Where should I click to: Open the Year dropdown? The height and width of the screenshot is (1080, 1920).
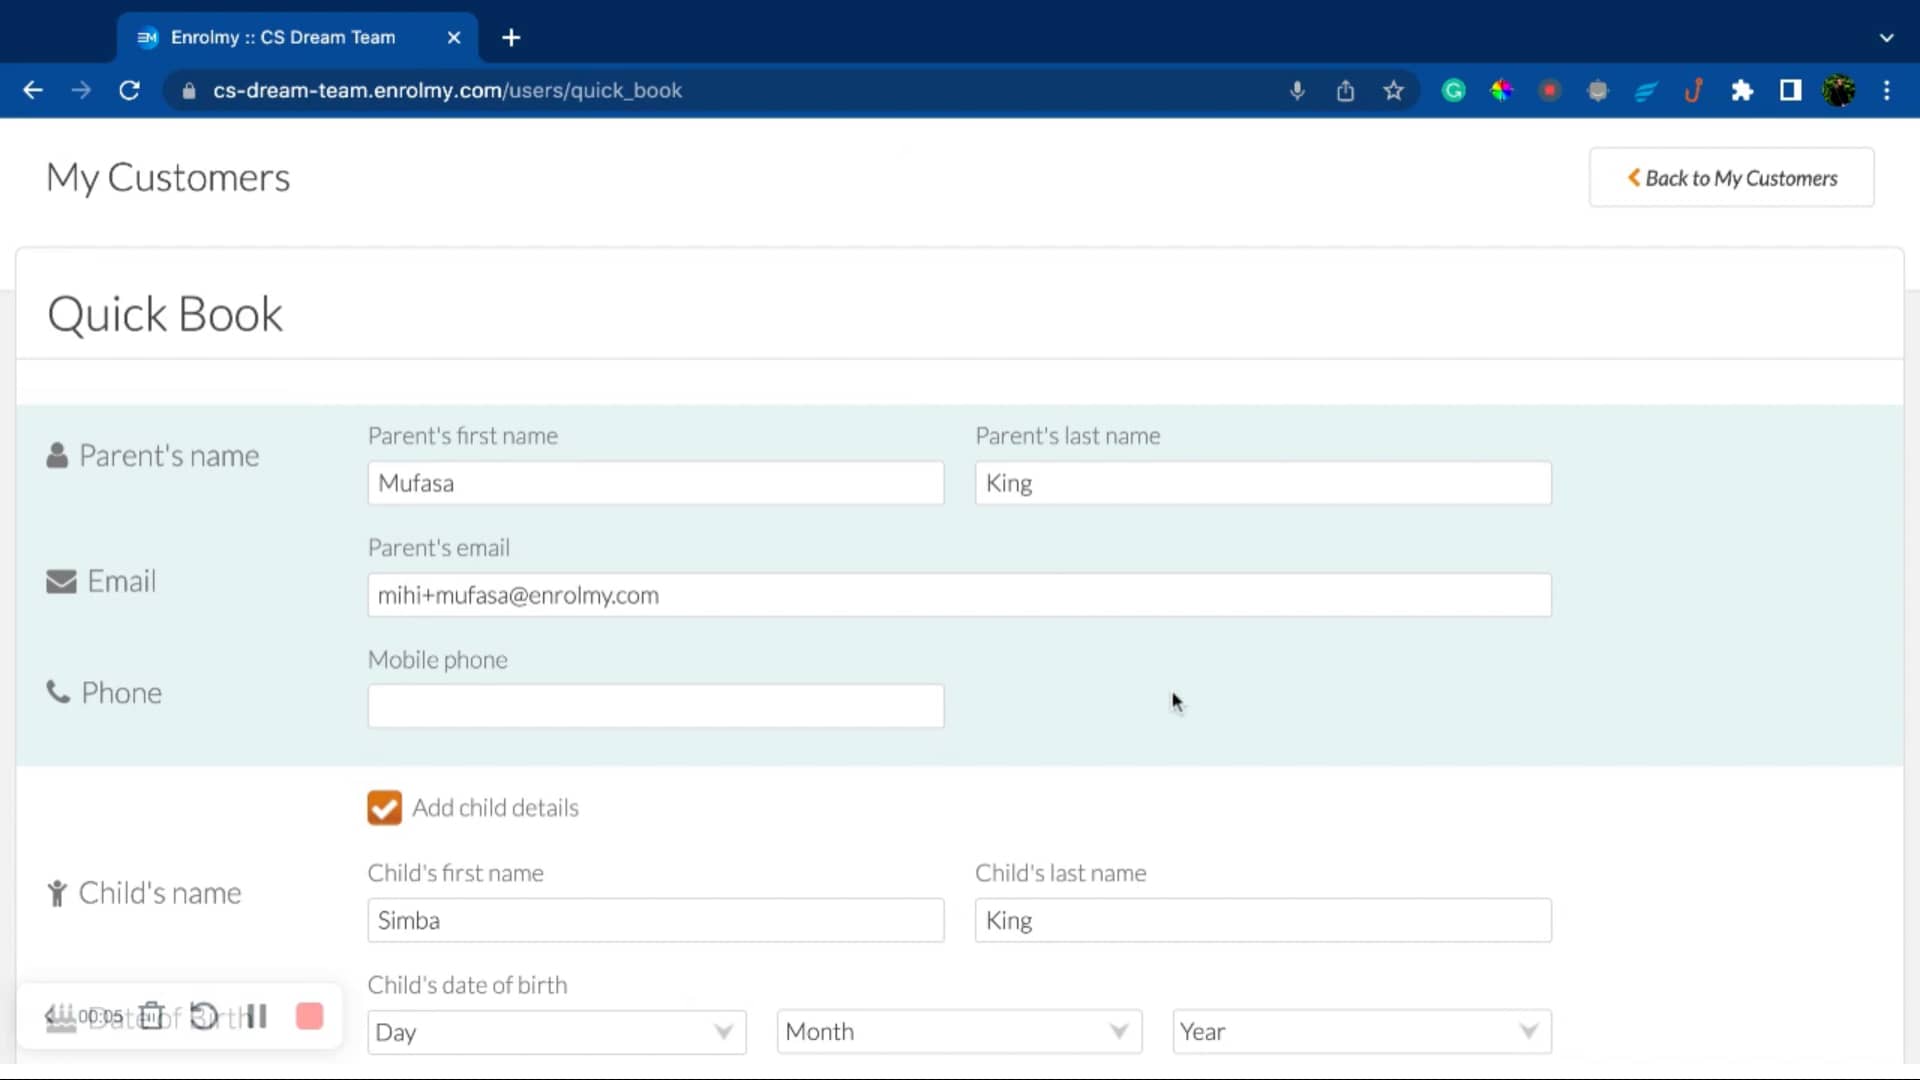click(x=1360, y=1032)
